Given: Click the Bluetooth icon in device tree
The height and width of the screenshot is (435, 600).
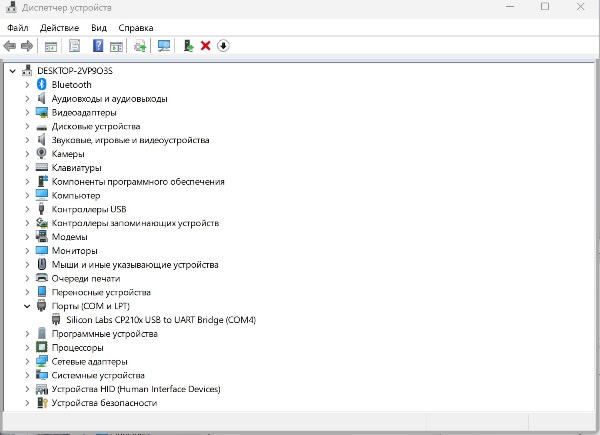Looking at the screenshot, I should 42,85.
